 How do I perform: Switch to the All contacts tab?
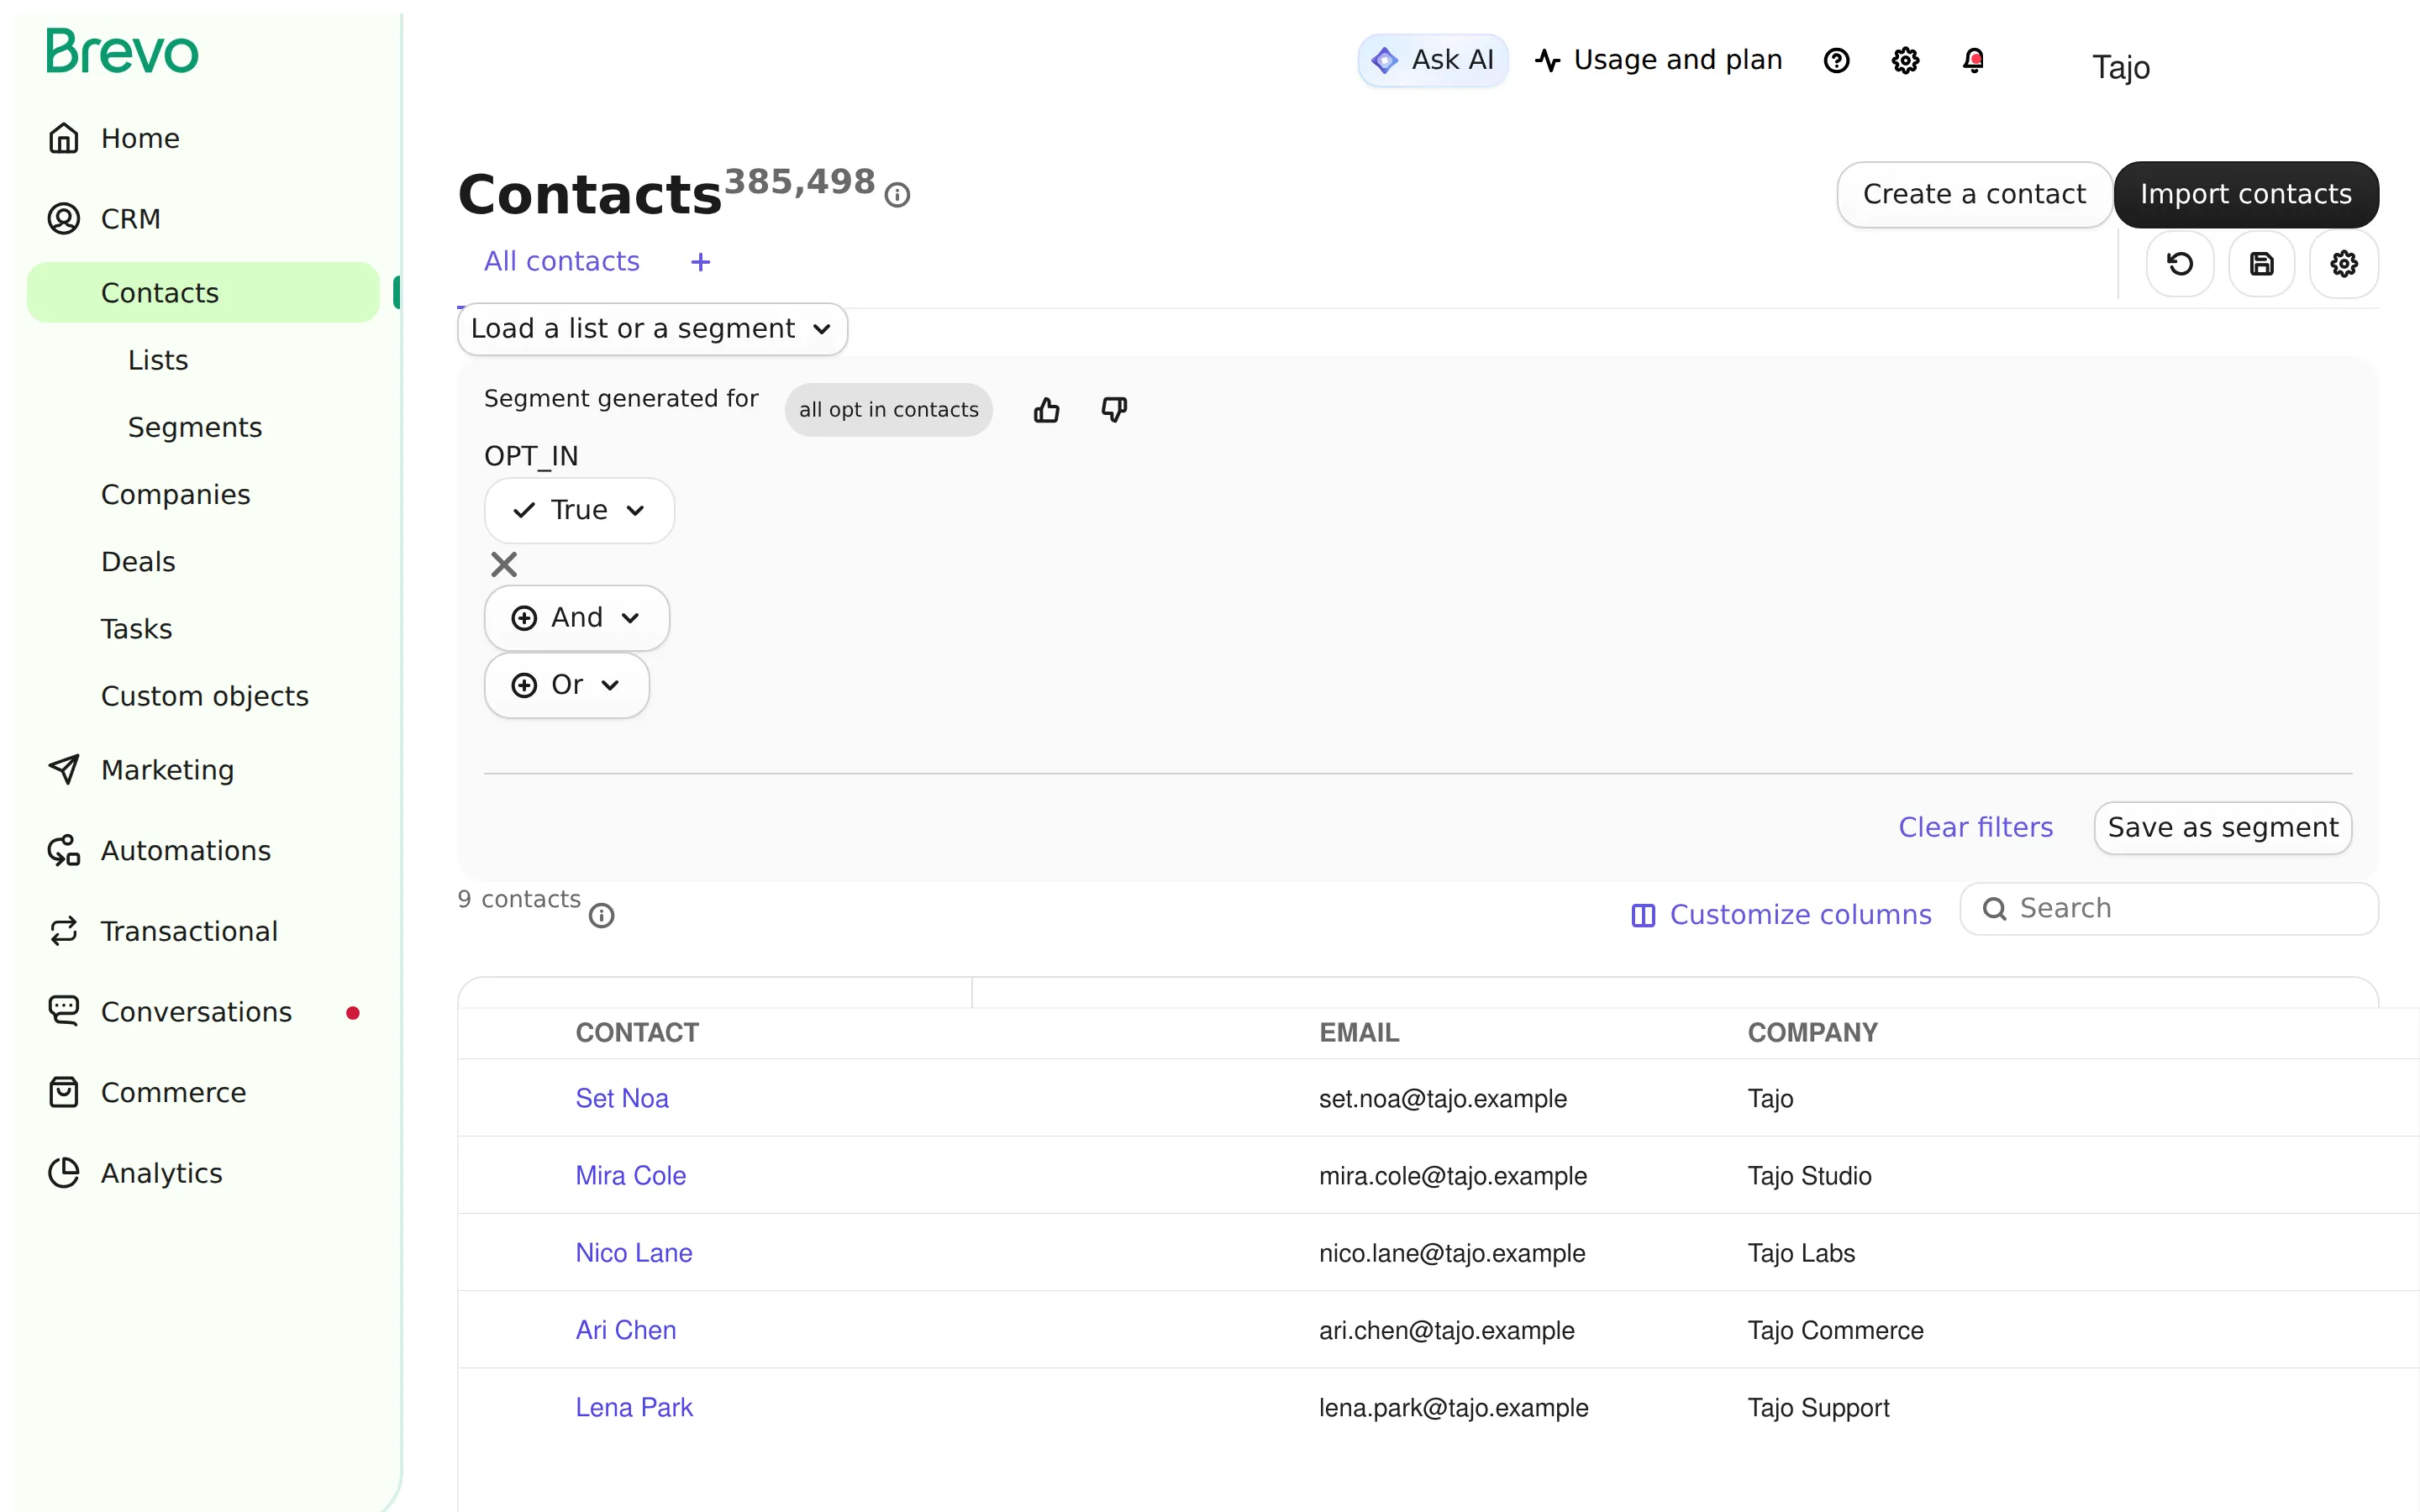[x=562, y=262]
